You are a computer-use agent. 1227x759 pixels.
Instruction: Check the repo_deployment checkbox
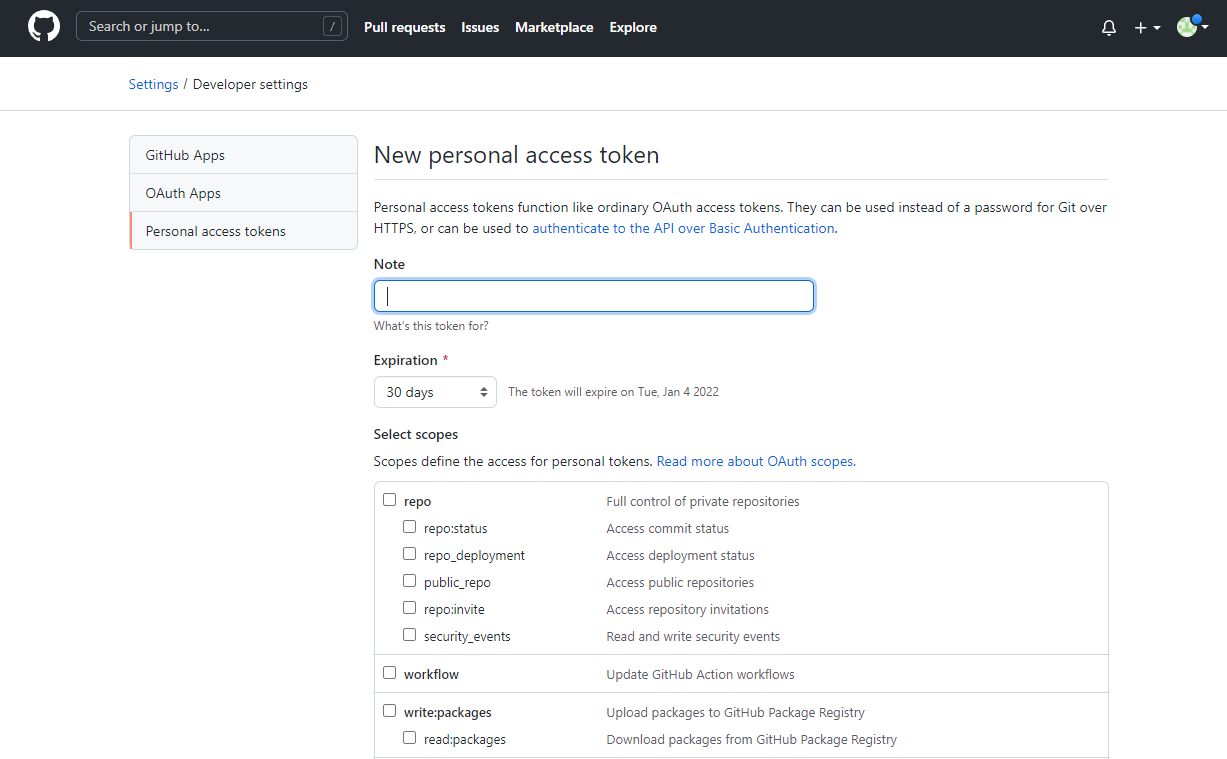click(x=410, y=554)
